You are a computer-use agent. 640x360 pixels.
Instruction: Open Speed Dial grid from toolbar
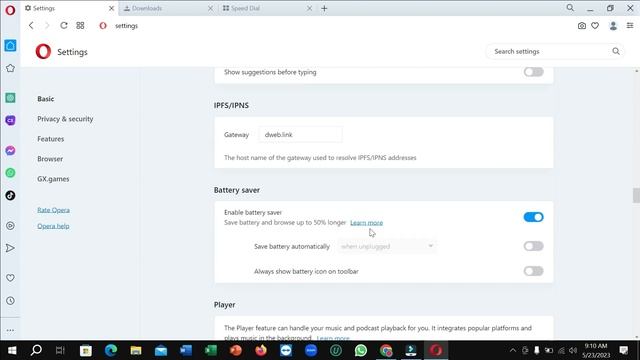80,25
